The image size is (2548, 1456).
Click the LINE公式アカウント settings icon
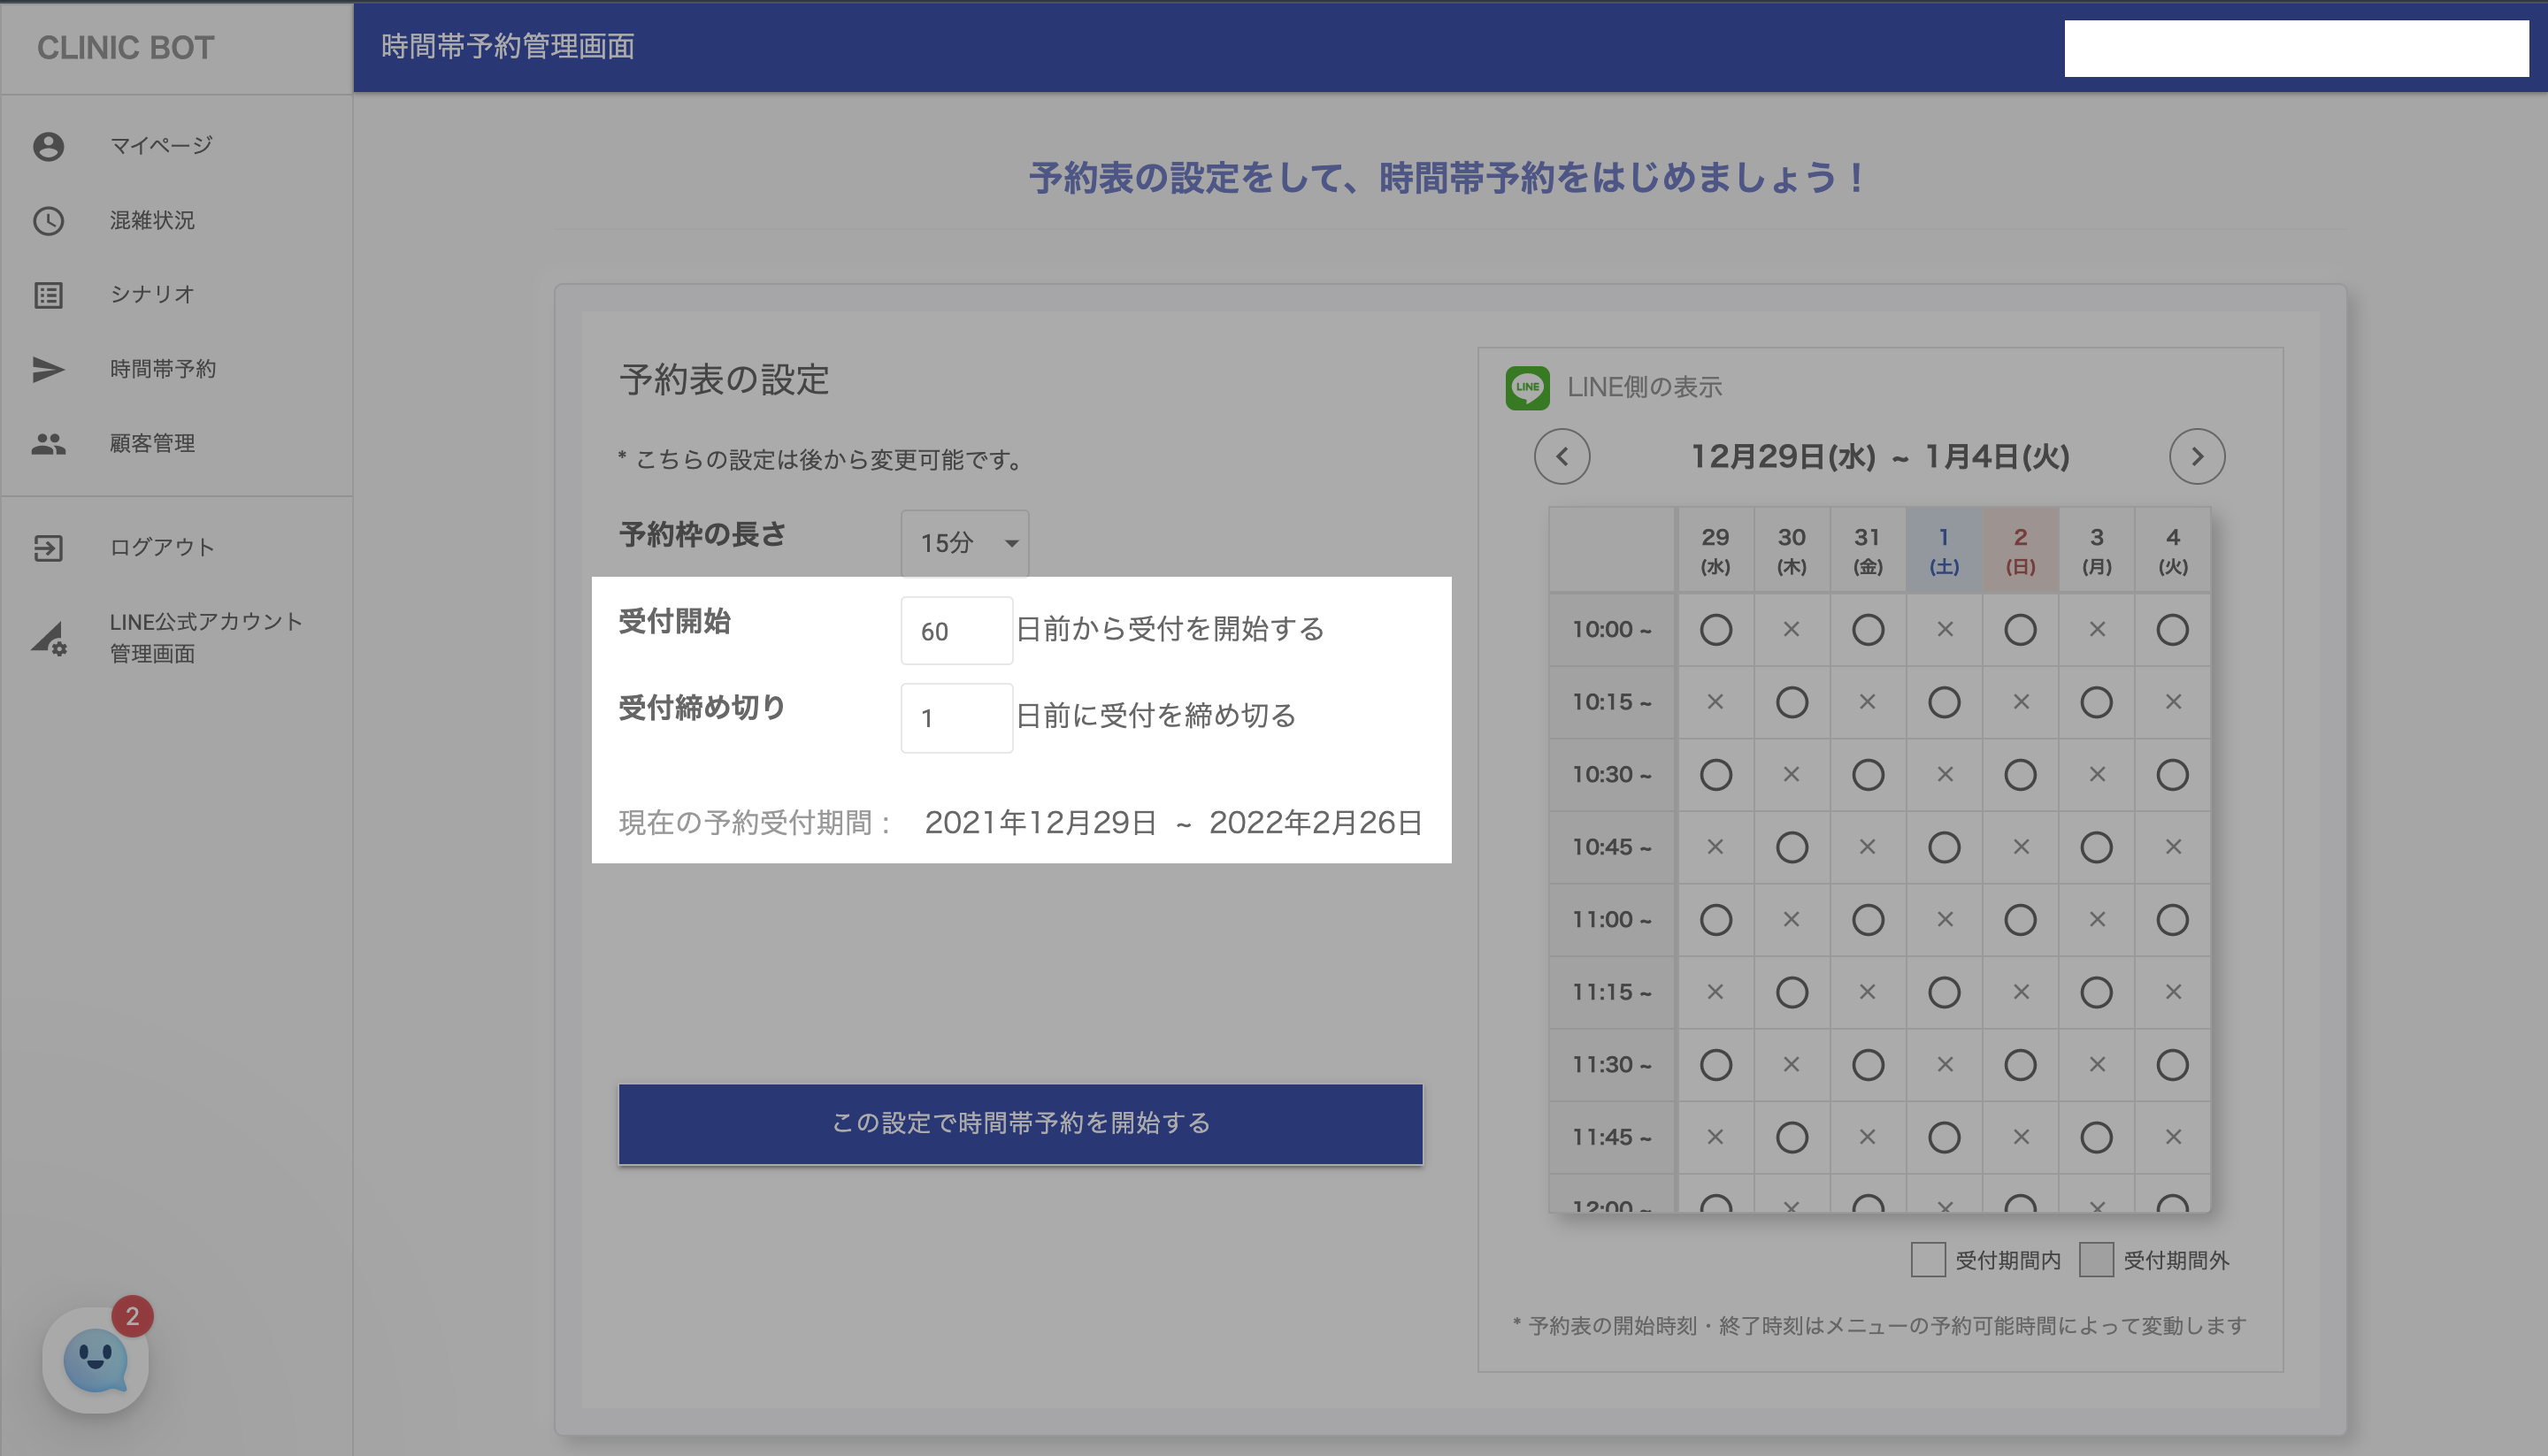pos(48,638)
